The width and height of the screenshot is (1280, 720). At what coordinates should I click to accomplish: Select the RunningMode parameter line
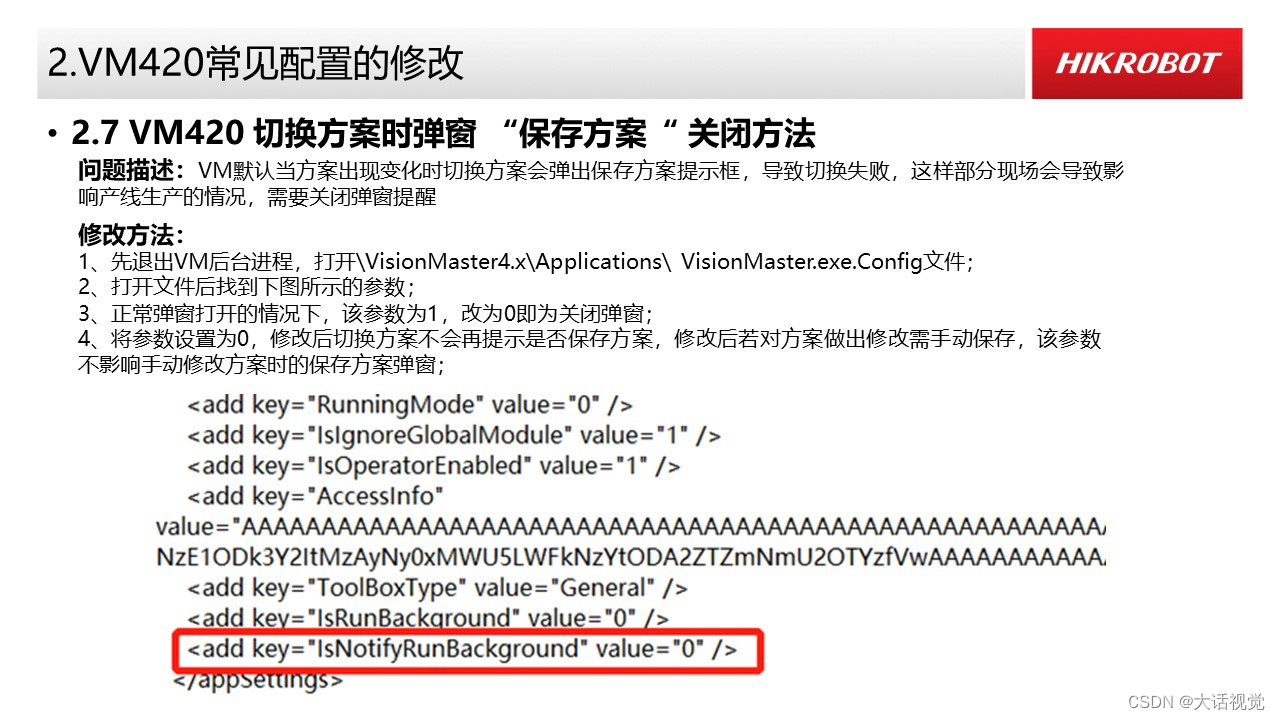pos(410,404)
